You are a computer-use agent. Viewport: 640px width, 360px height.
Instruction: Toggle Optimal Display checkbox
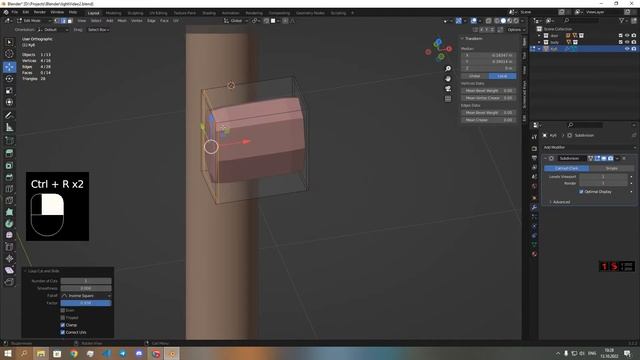(581, 191)
